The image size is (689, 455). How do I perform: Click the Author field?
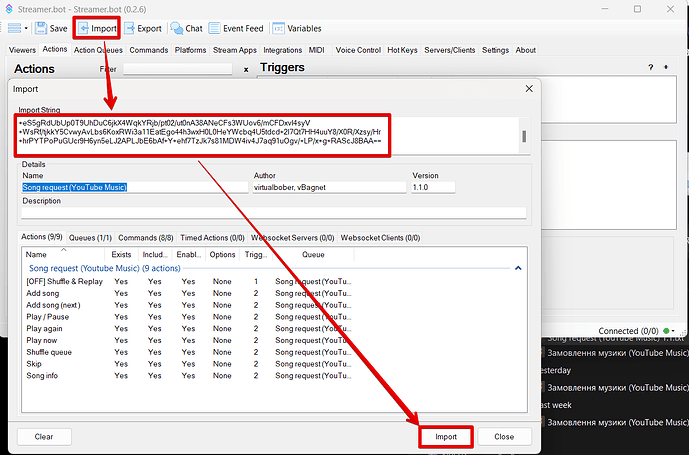click(329, 187)
